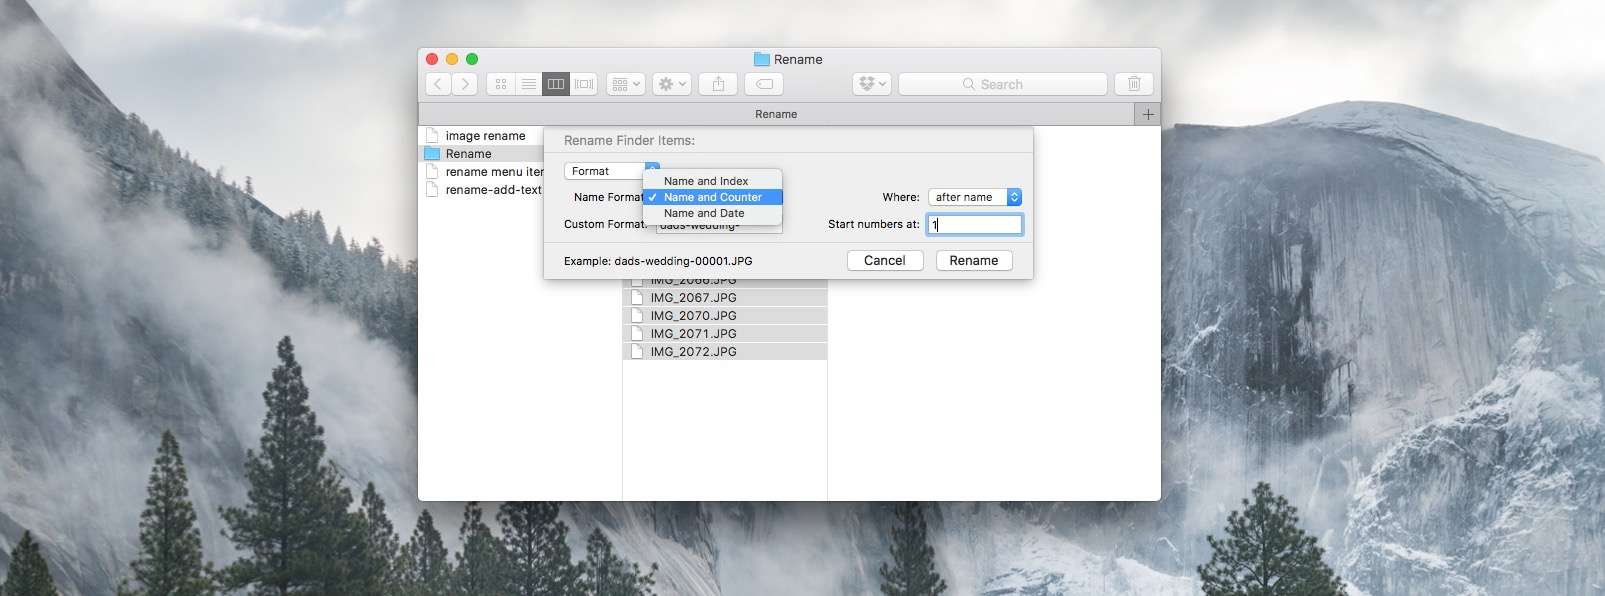Screen dimensions: 1605x596
Task: Click the trash icon in toolbar
Action: coord(1134,85)
